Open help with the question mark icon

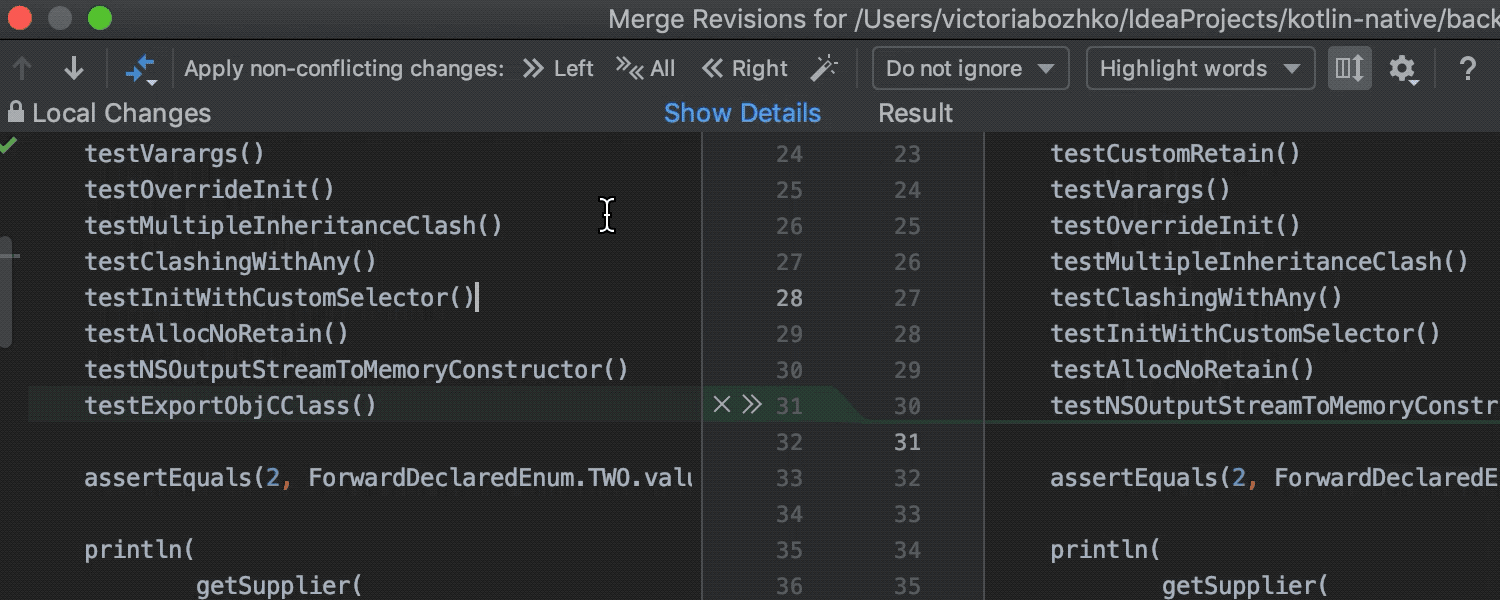1466,68
